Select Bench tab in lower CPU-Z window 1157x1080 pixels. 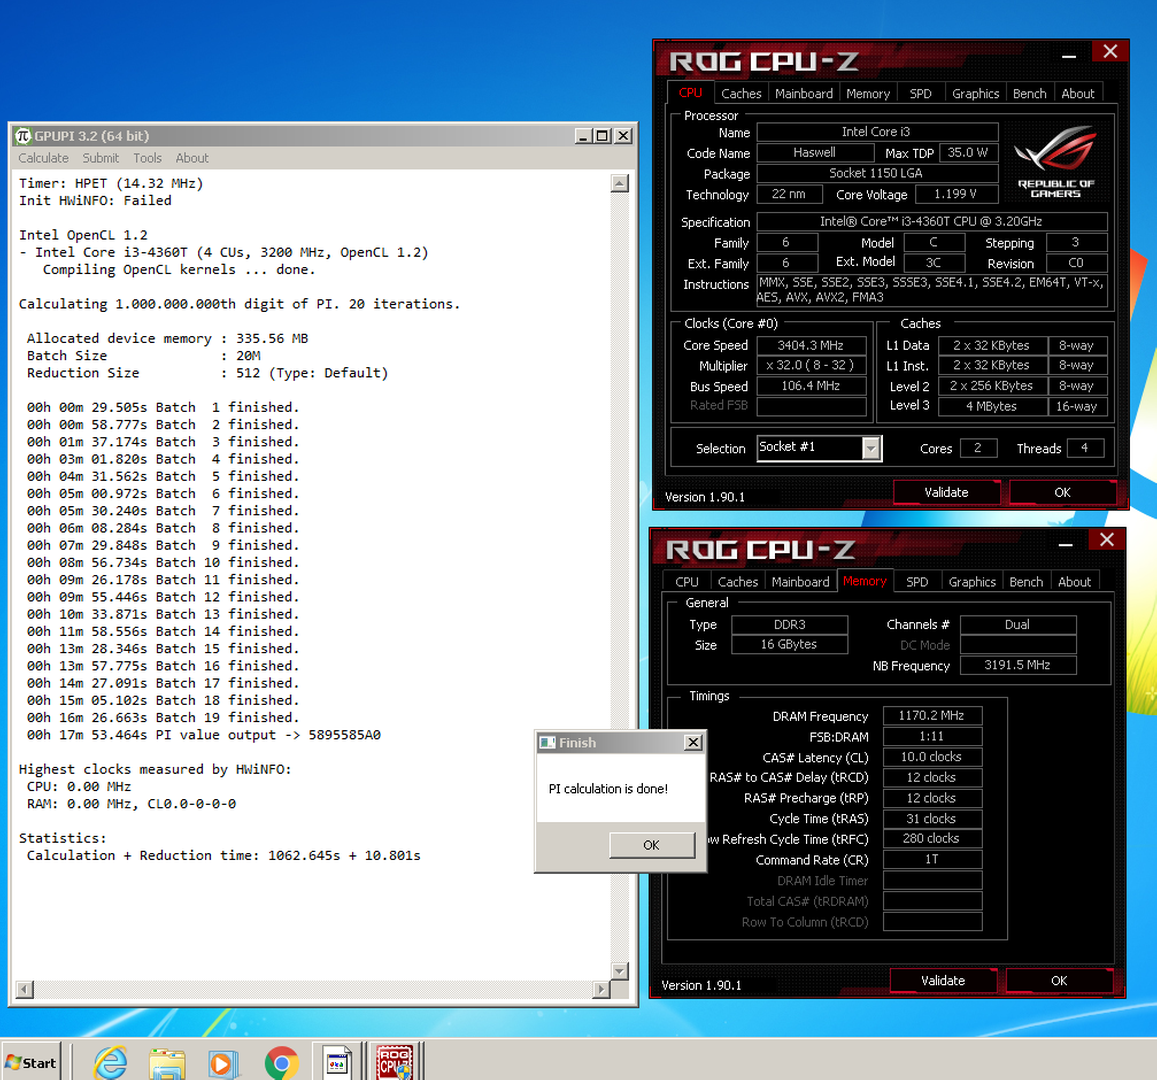[x=1026, y=582]
